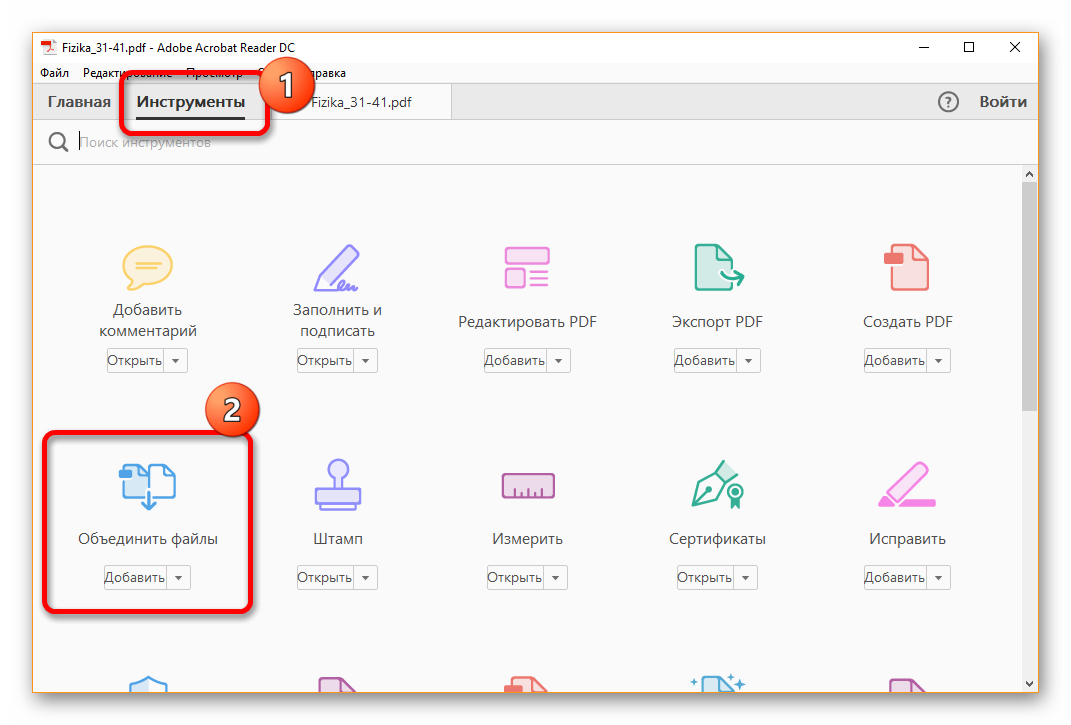The image size is (1071, 725).
Task: Select the Измерить ruler icon
Action: [528, 486]
